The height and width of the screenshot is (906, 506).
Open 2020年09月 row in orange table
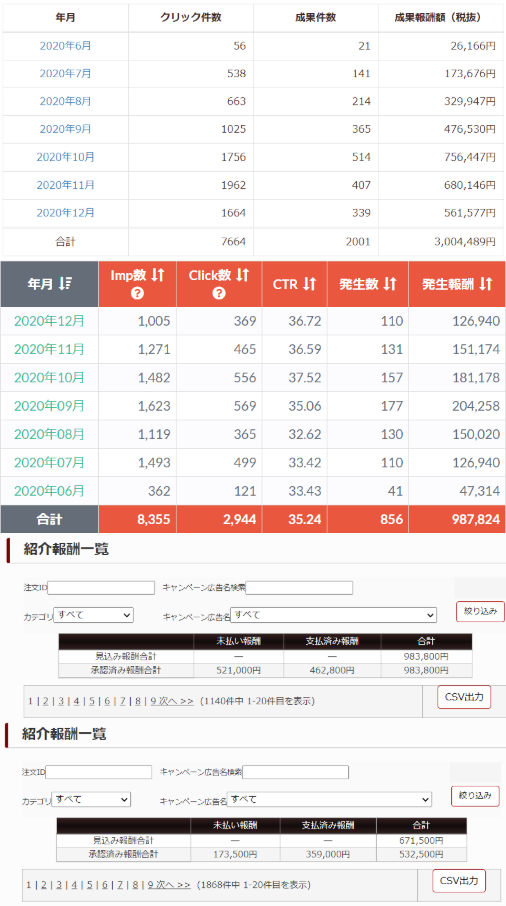click(49, 406)
